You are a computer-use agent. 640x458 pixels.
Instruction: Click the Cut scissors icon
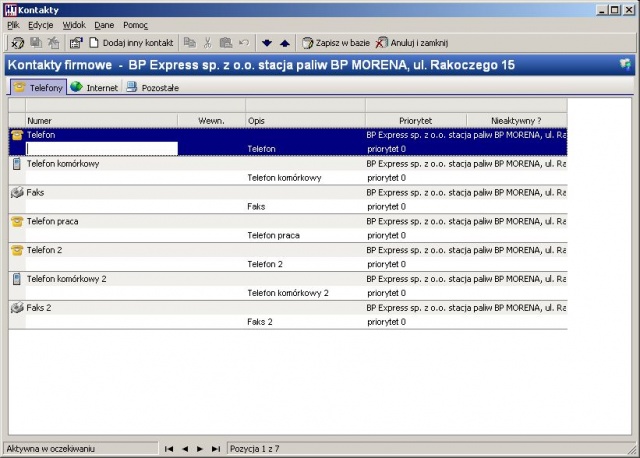pyautogui.click(x=208, y=42)
